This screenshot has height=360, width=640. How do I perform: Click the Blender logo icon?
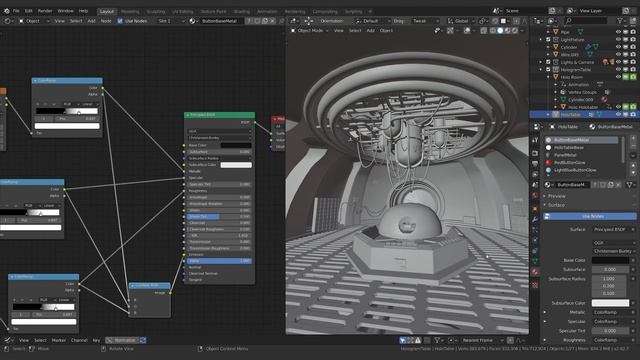click(x=7, y=11)
